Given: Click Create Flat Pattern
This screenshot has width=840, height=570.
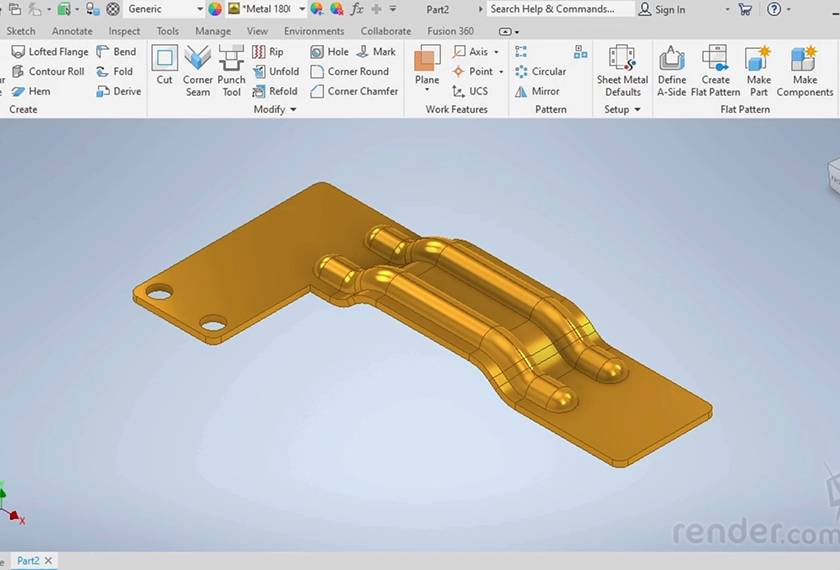Looking at the screenshot, I should 715,70.
